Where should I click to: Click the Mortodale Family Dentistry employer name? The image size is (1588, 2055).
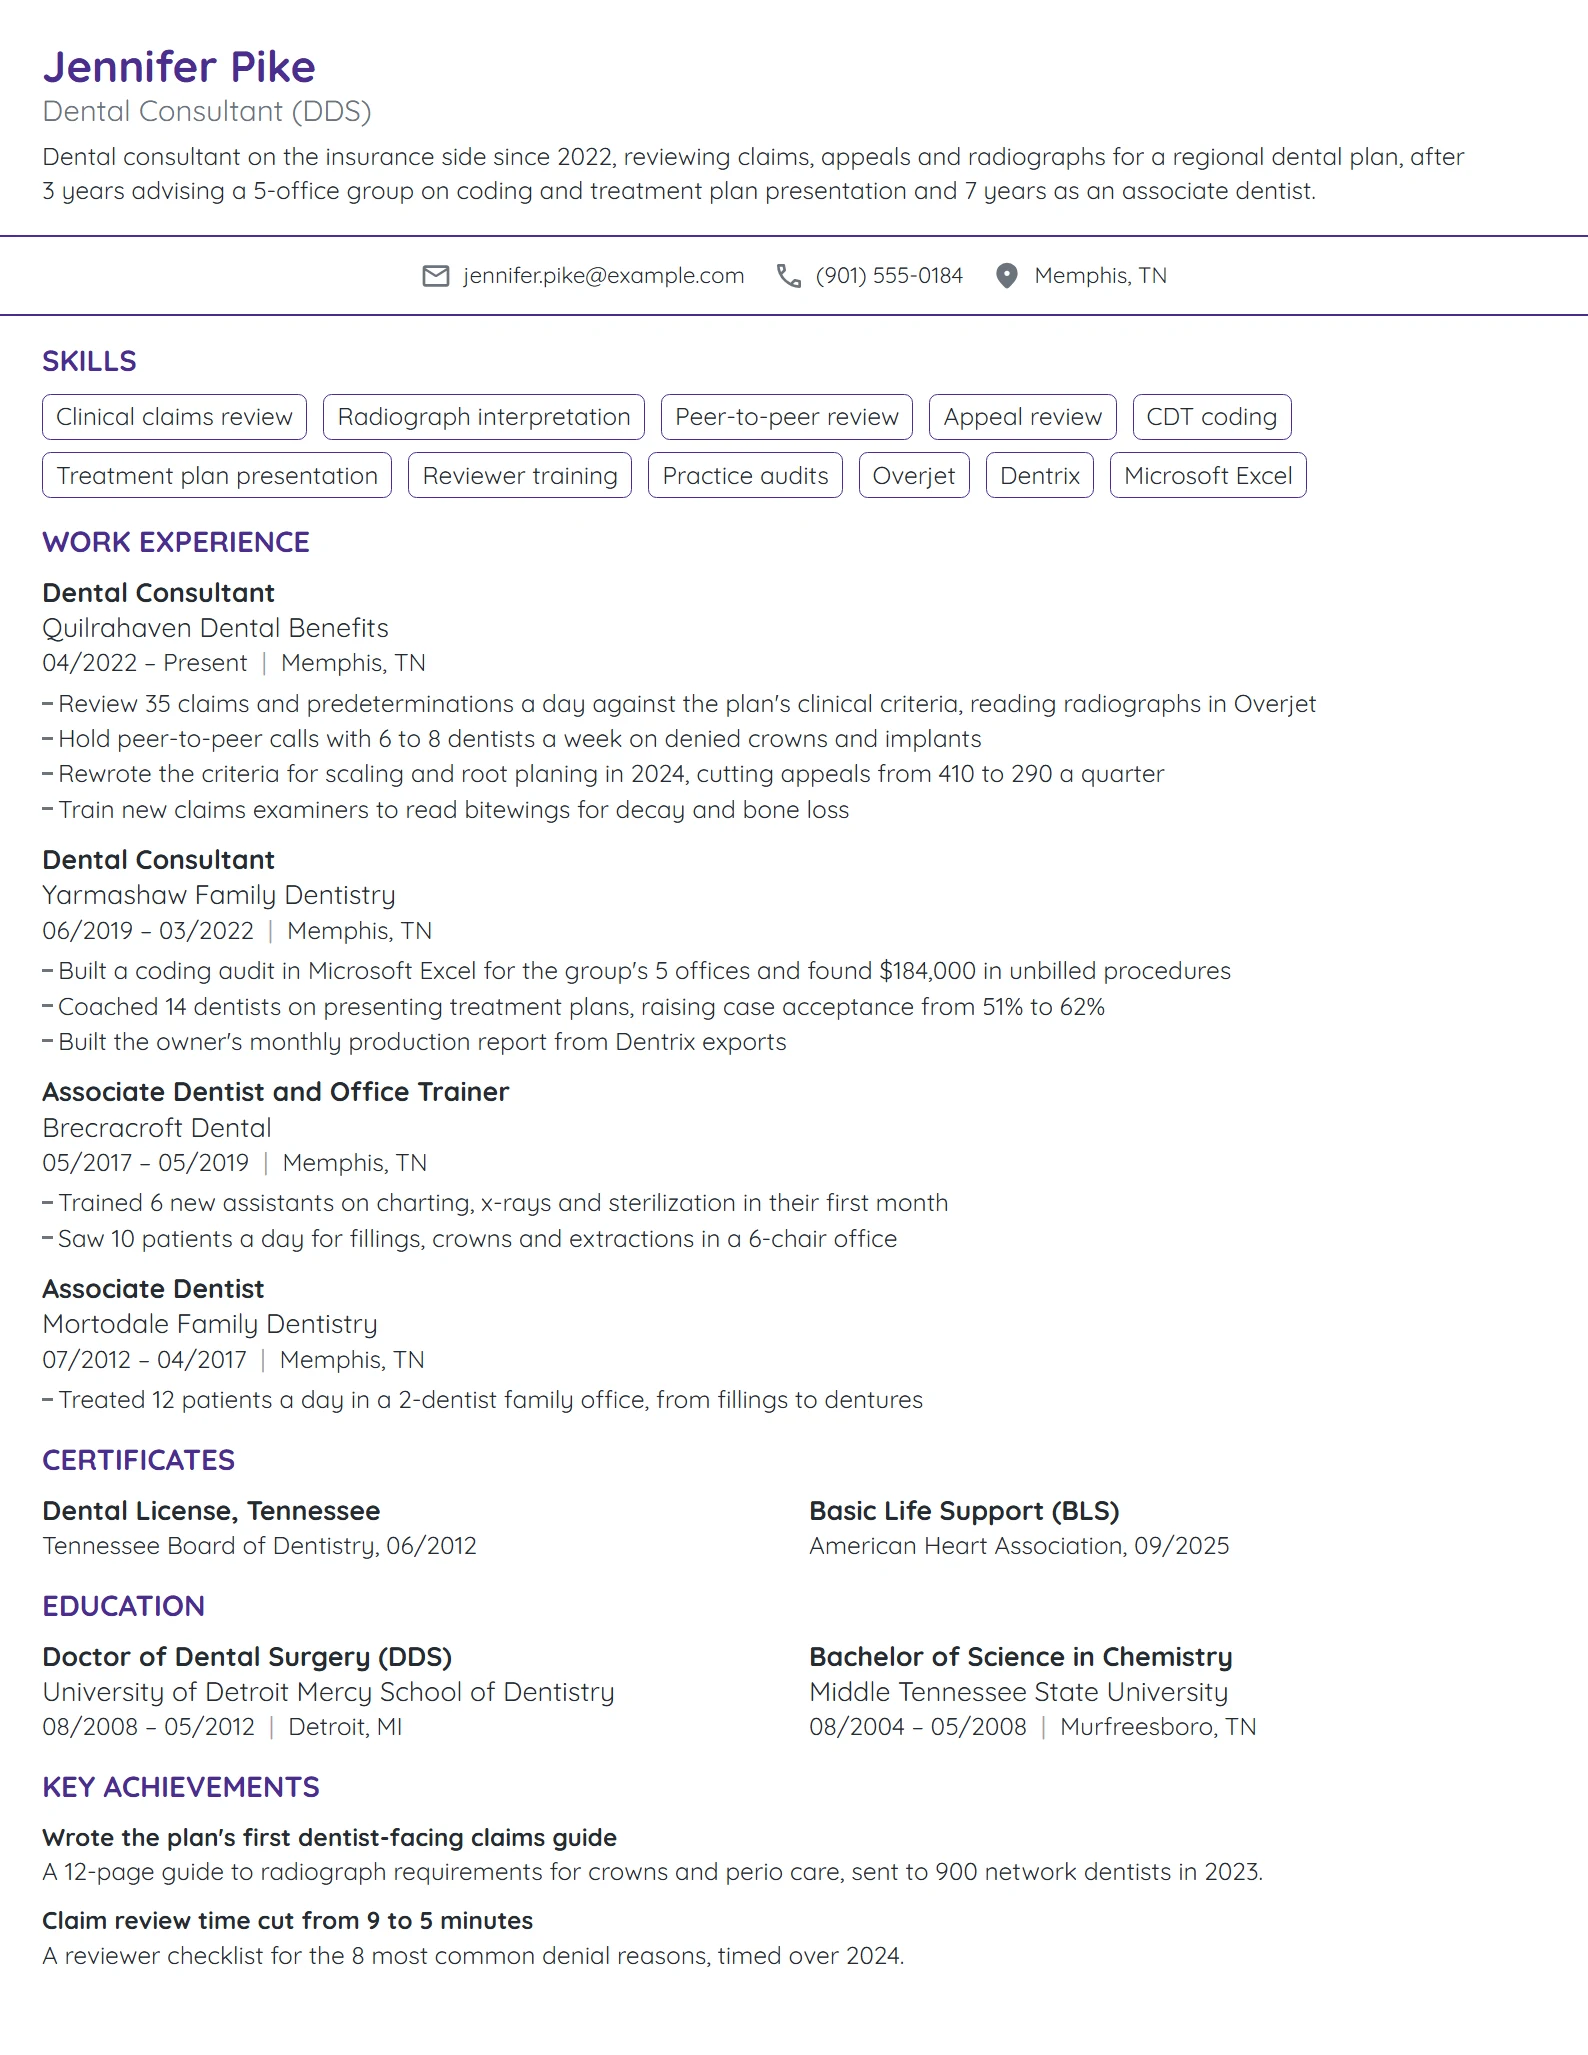pyautogui.click(x=210, y=1324)
